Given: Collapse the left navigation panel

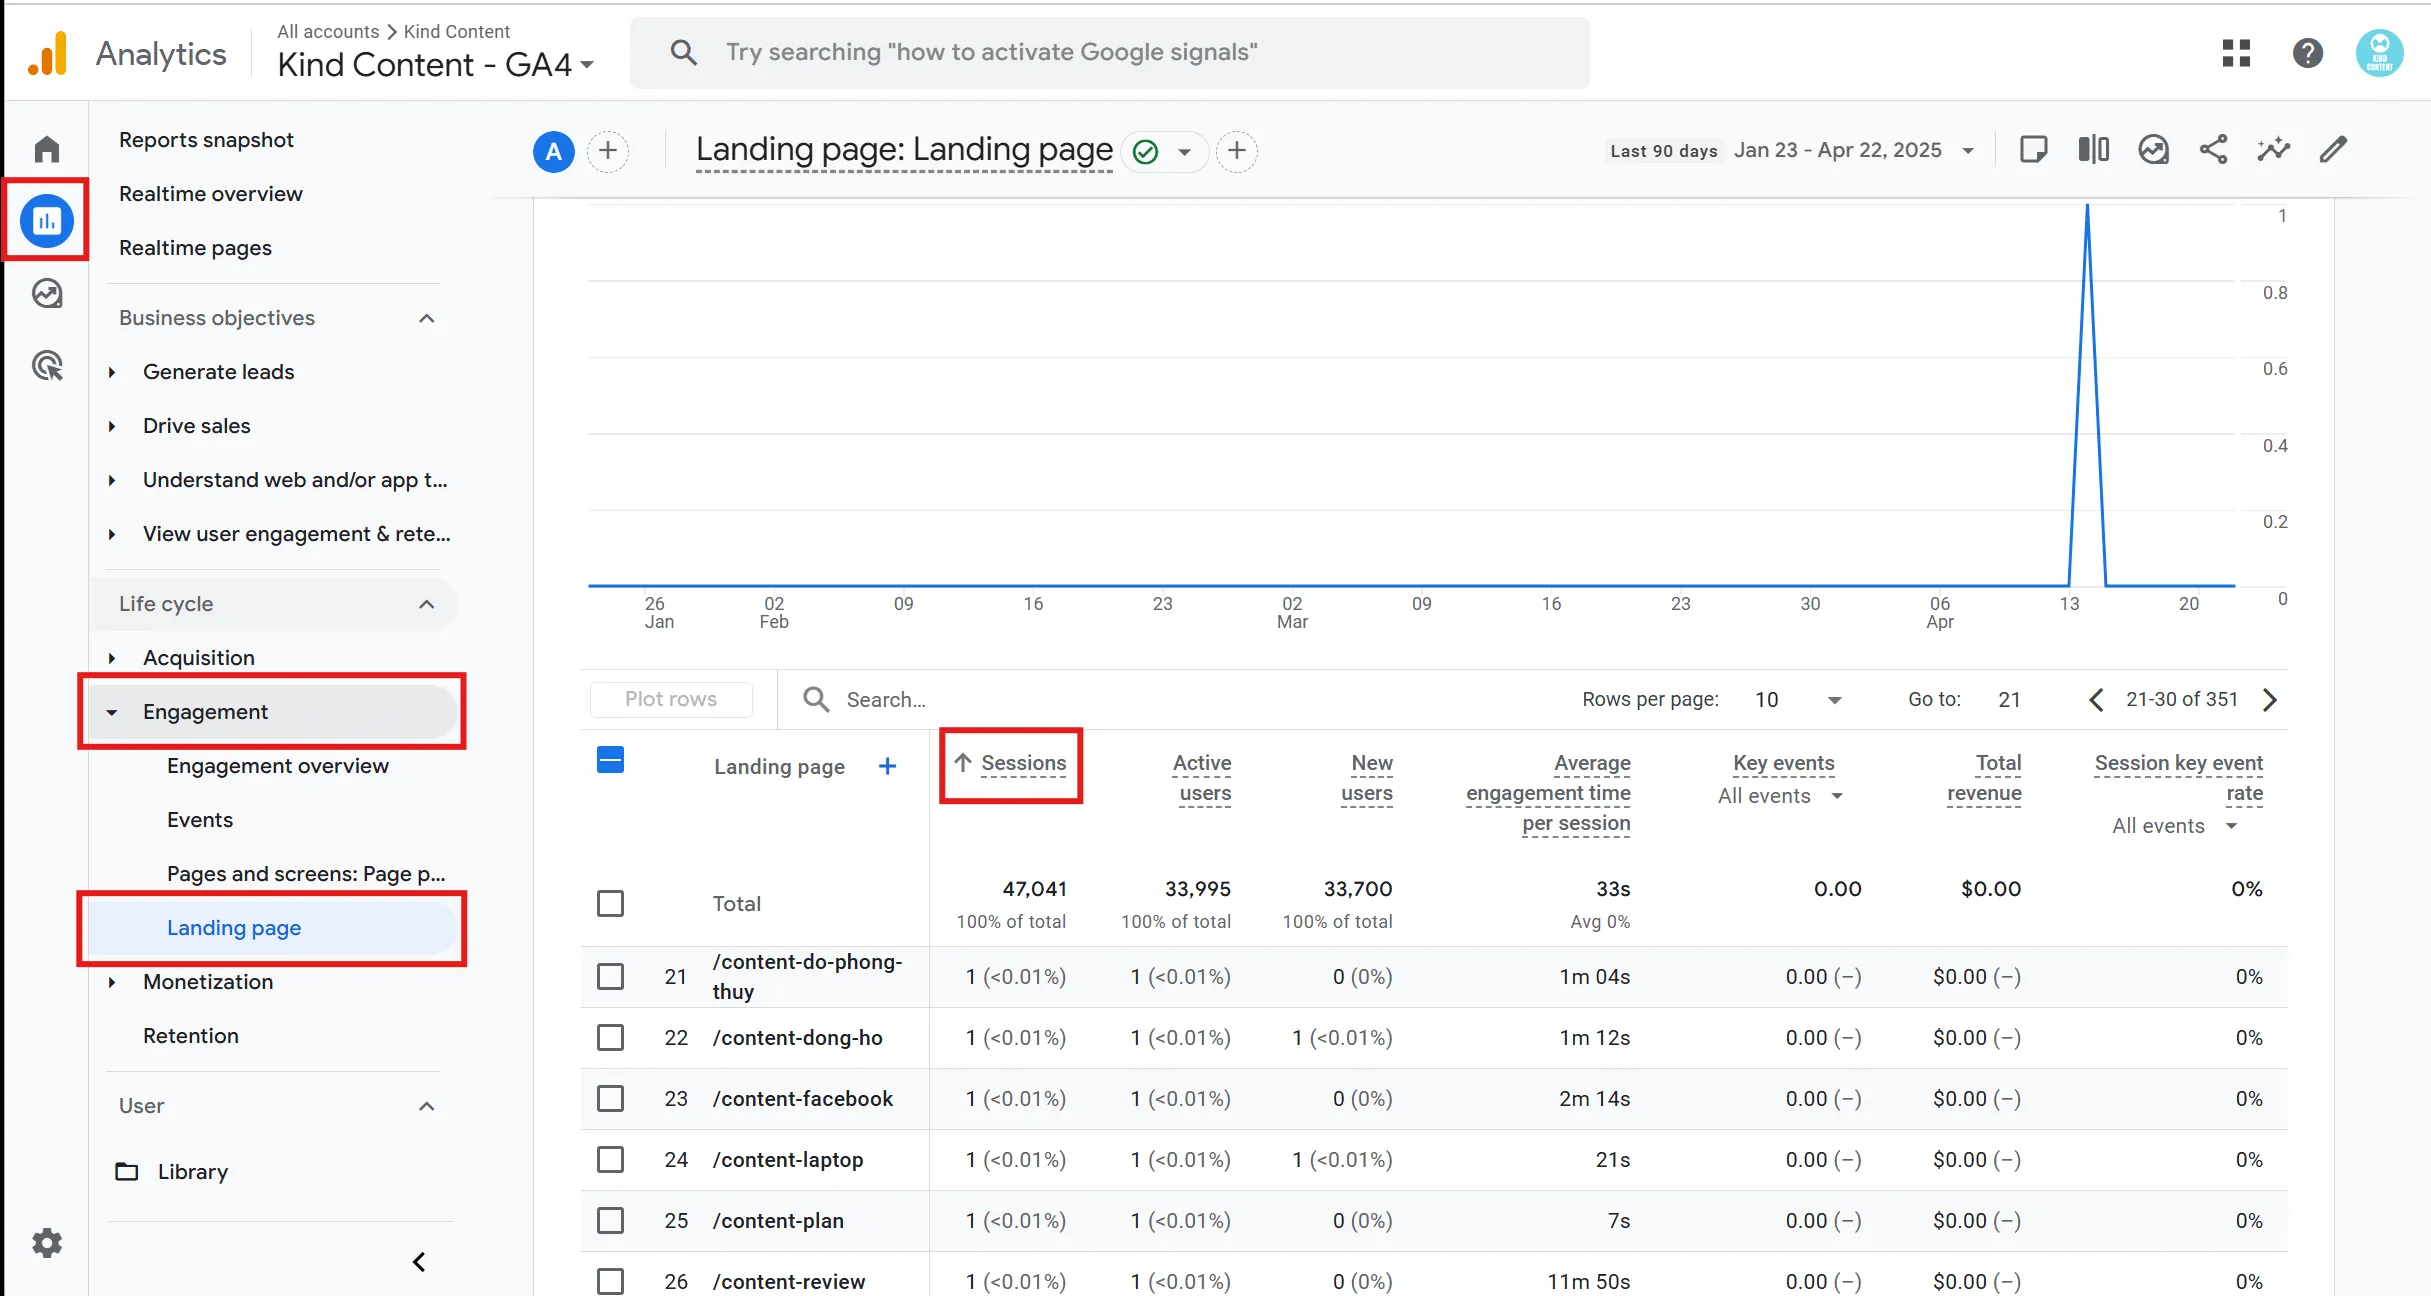Looking at the screenshot, I should coord(419,1262).
